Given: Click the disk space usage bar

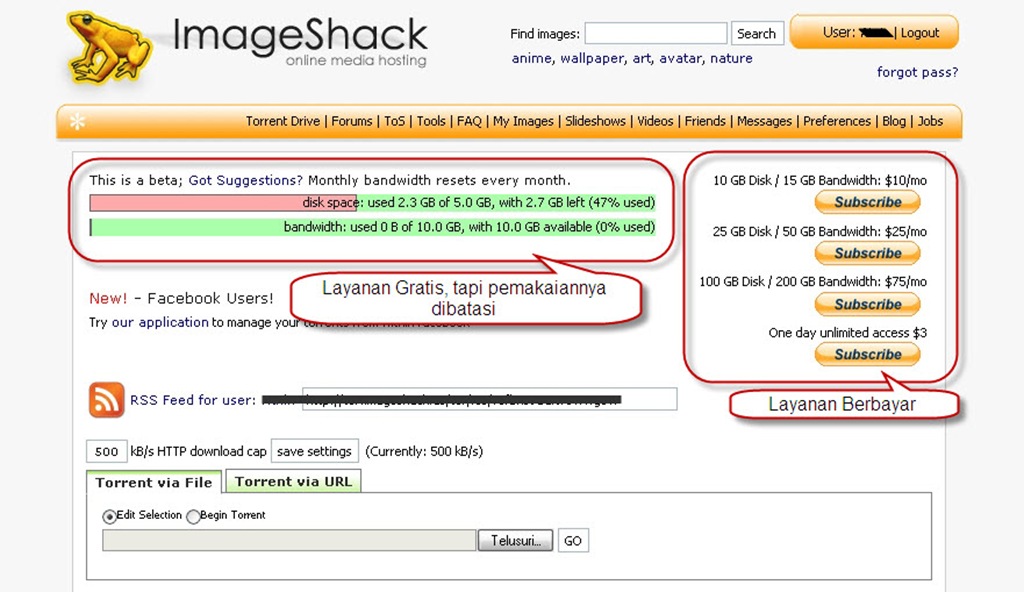Looking at the screenshot, I should [x=372, y=203].
